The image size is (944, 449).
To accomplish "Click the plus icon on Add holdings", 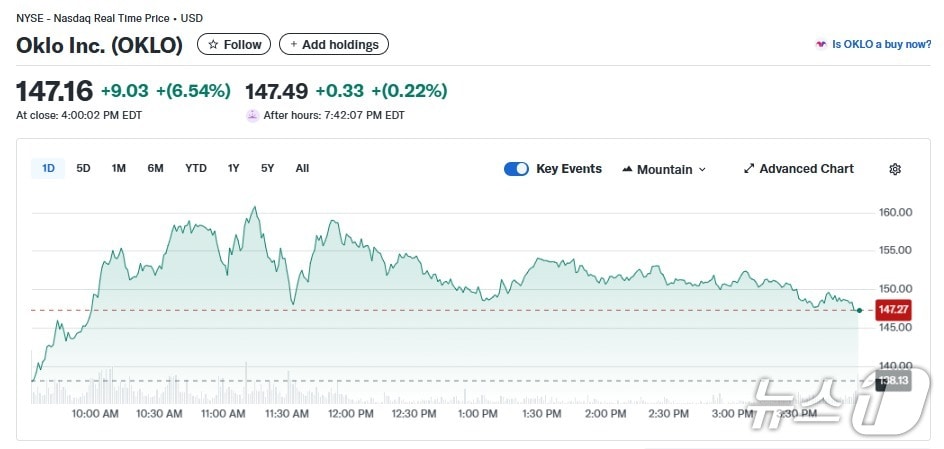I will tap(293, 44).
